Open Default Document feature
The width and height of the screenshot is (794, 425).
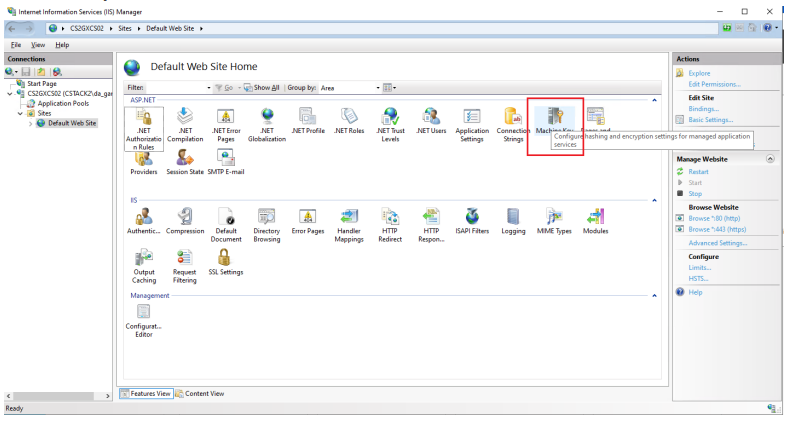point(226,225)
